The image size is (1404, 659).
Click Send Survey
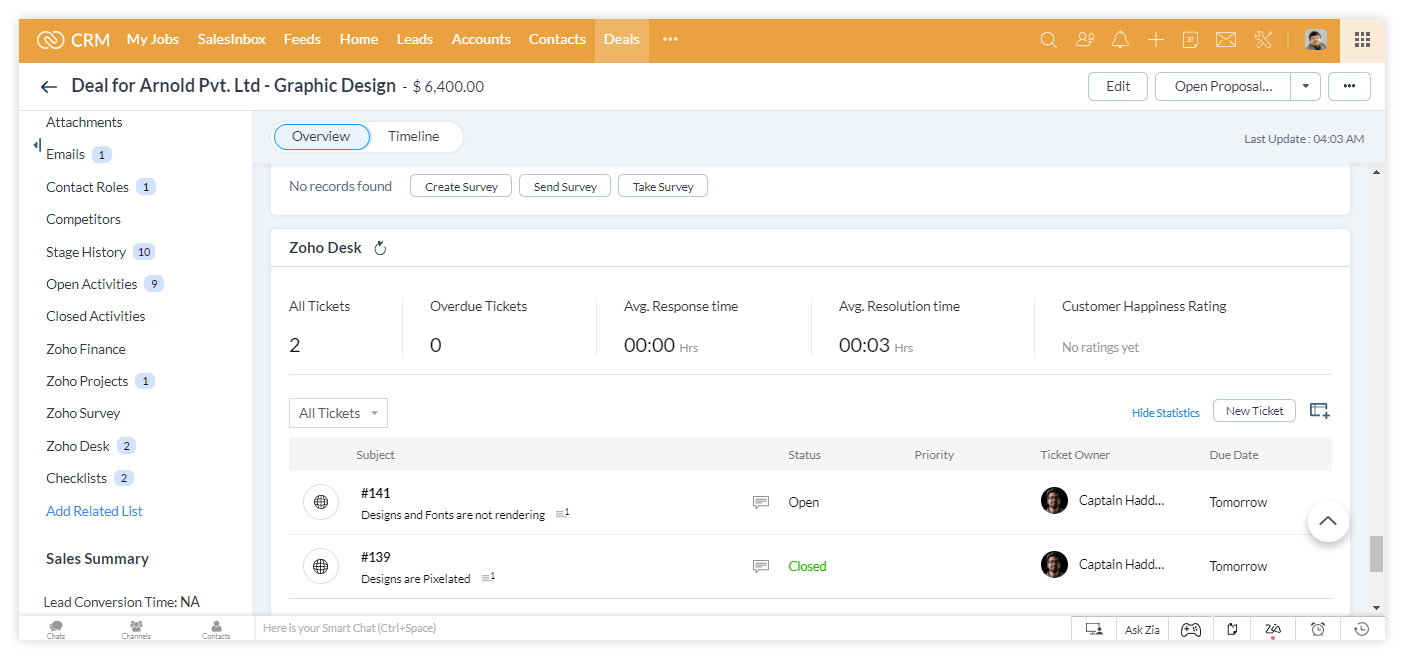point(565,186)
